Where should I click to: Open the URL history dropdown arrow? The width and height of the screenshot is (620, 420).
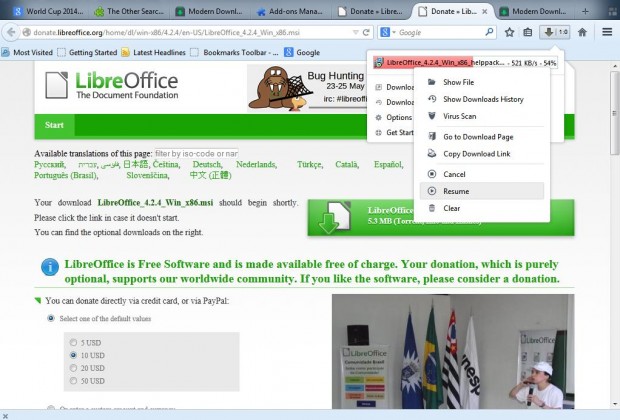click(x=355, y=32)
